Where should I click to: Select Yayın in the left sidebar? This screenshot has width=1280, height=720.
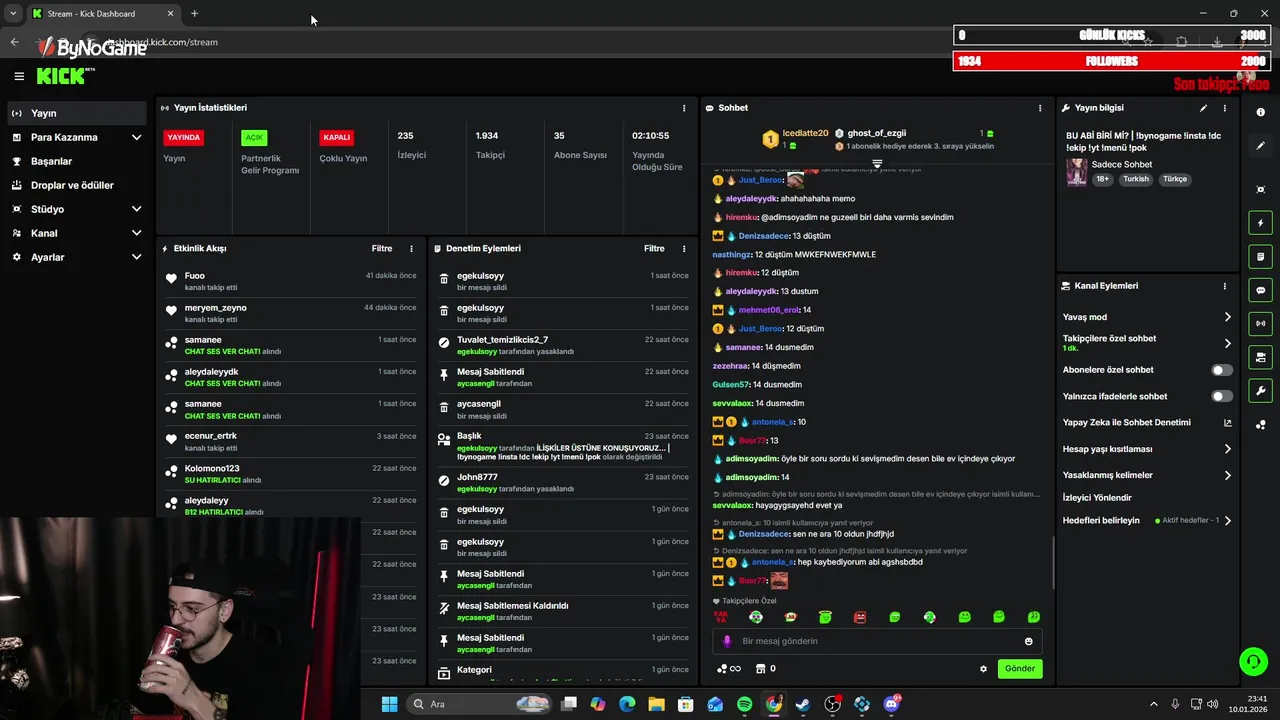76,113
